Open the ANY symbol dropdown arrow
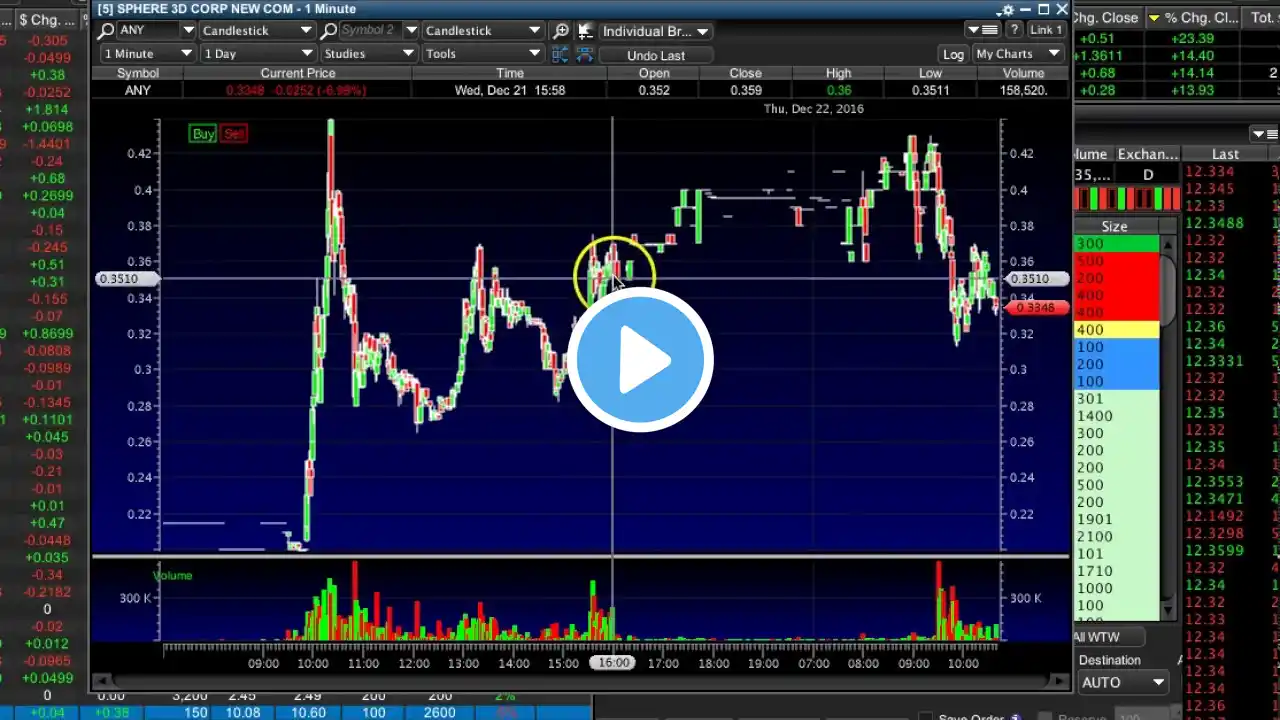The height and width of the screenshot is (720, 1280). [x=187, y=31]
